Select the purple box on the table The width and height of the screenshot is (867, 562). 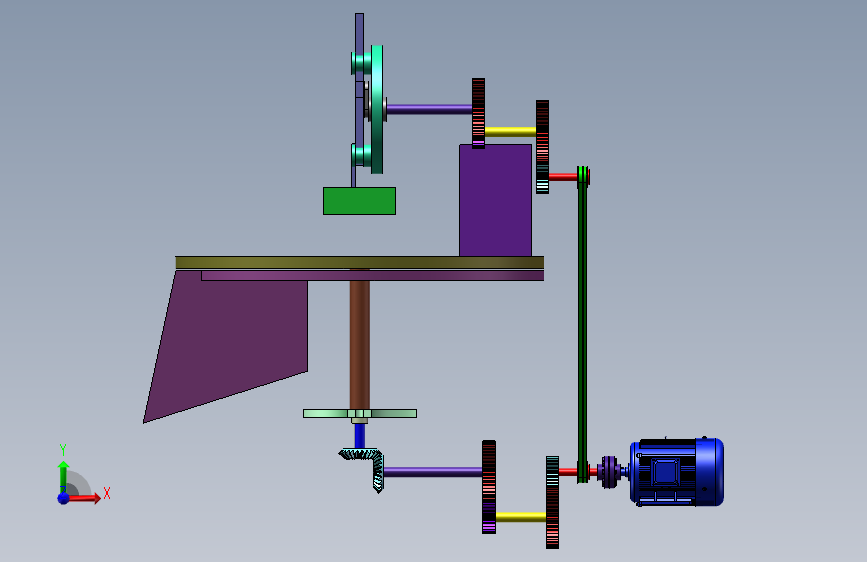tap(495, 200)
